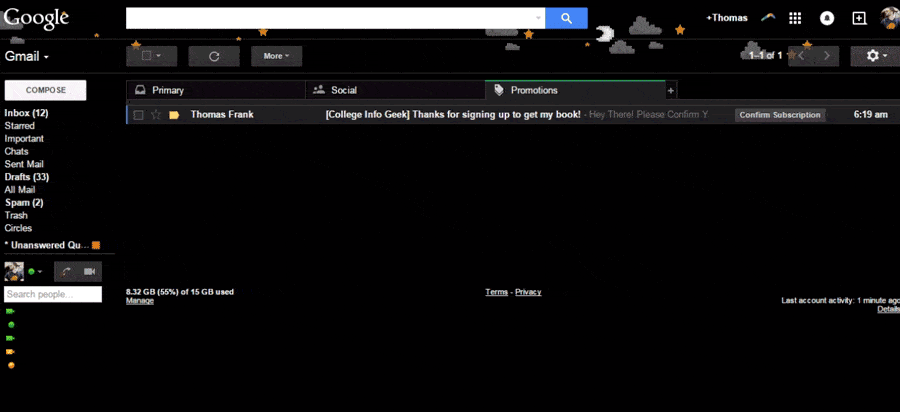The height and width of the screenshot is (412, 900).
Task: Click the Confirm Subscription button
Action: (780, 115)
